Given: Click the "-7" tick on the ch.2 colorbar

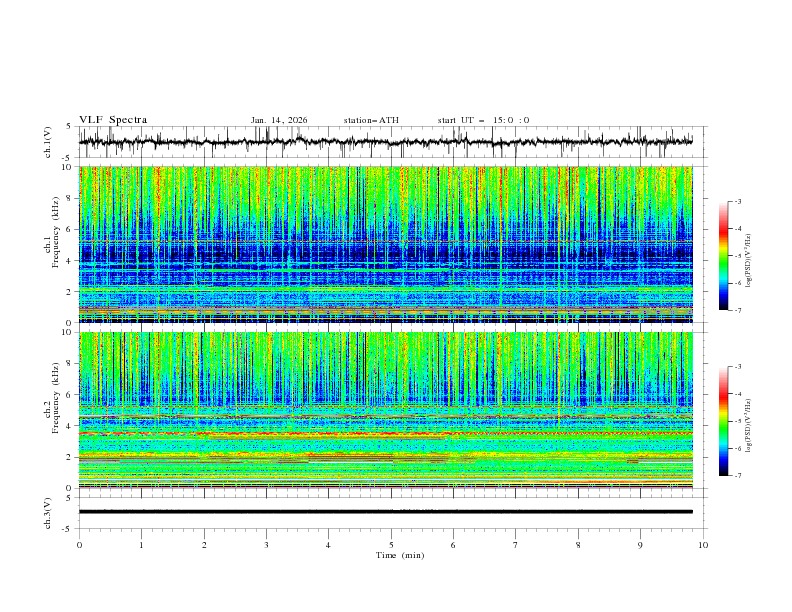Looking at the screenshot, I should (x=738, y=476).
